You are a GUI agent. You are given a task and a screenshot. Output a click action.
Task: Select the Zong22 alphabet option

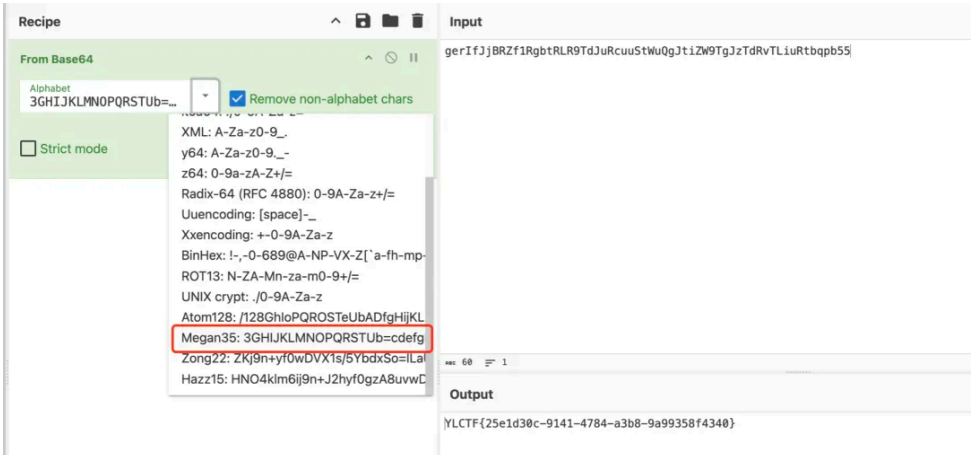click(297, 359)
